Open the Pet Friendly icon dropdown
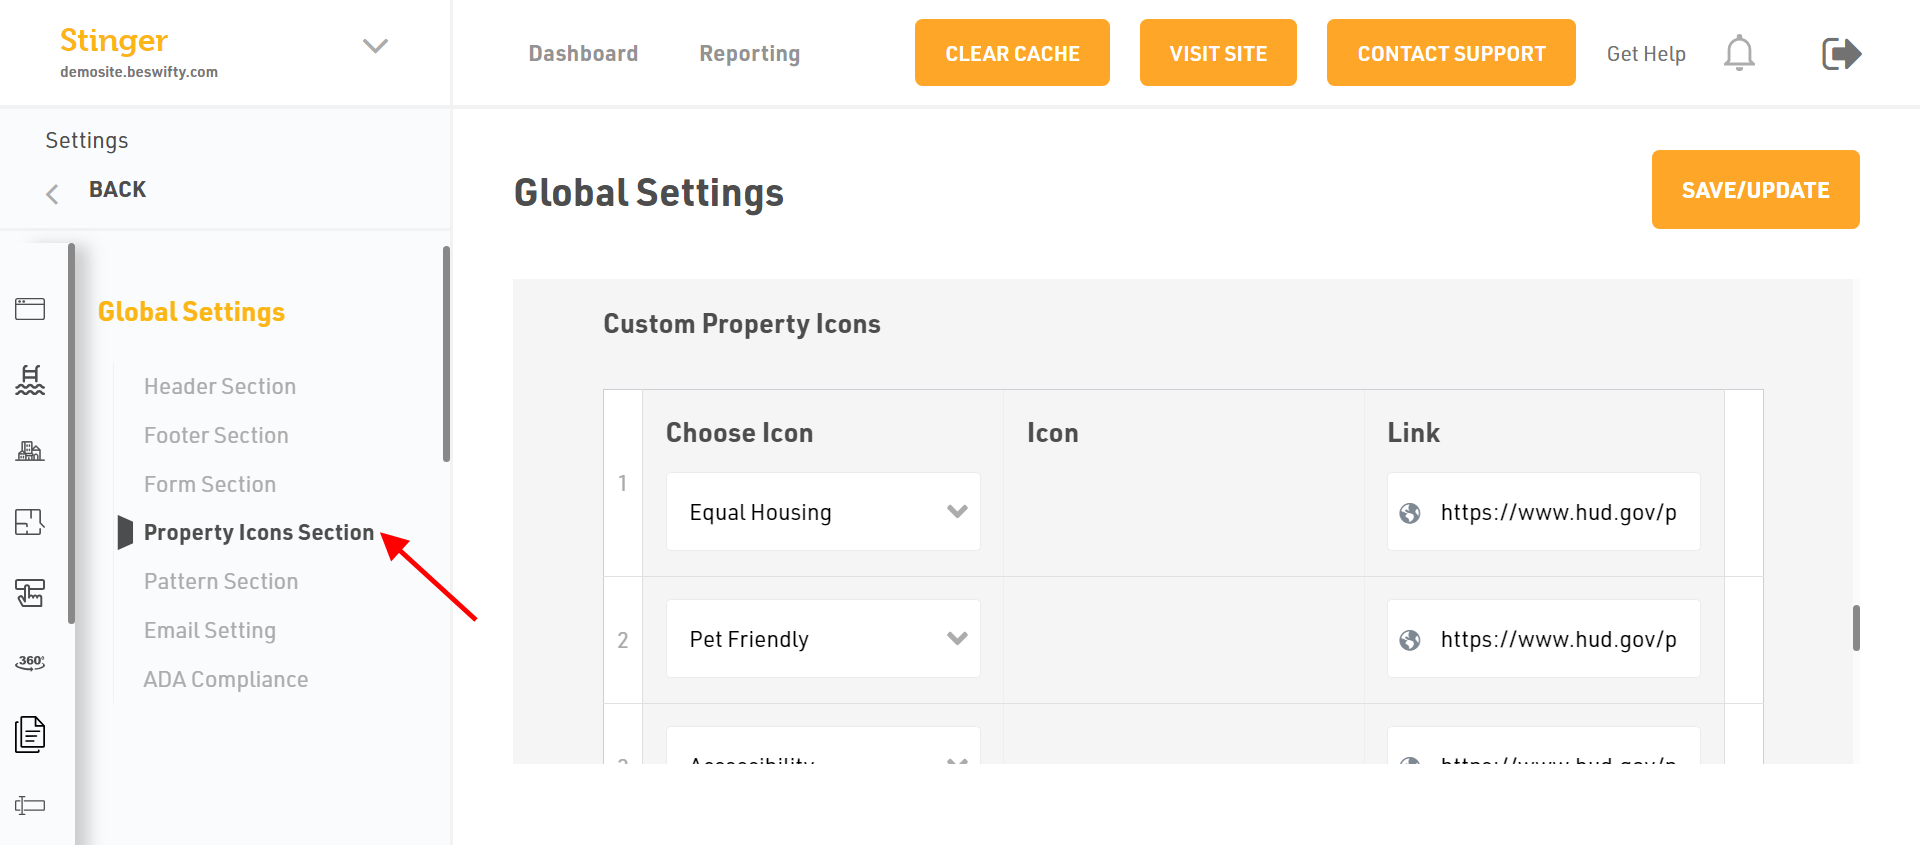Viewport: 1920px width, 845px height. (823, 639)
